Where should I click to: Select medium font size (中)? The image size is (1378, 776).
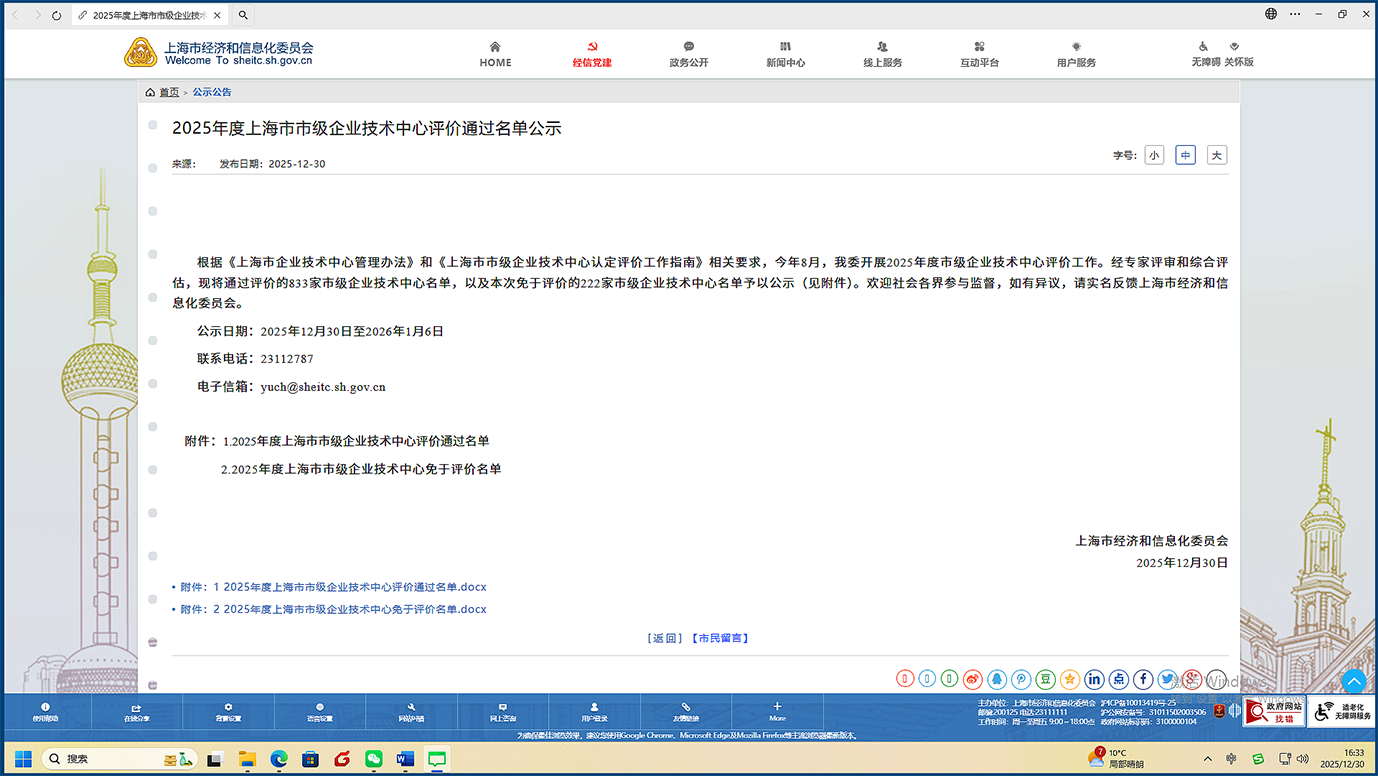1185,155
